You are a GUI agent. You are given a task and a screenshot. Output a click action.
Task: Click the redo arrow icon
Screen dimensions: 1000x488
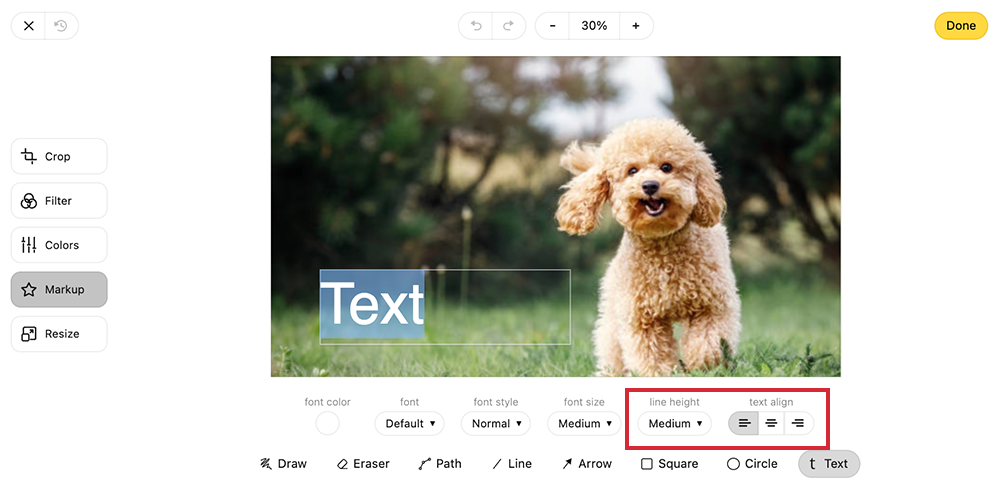[x=508, y=26]
